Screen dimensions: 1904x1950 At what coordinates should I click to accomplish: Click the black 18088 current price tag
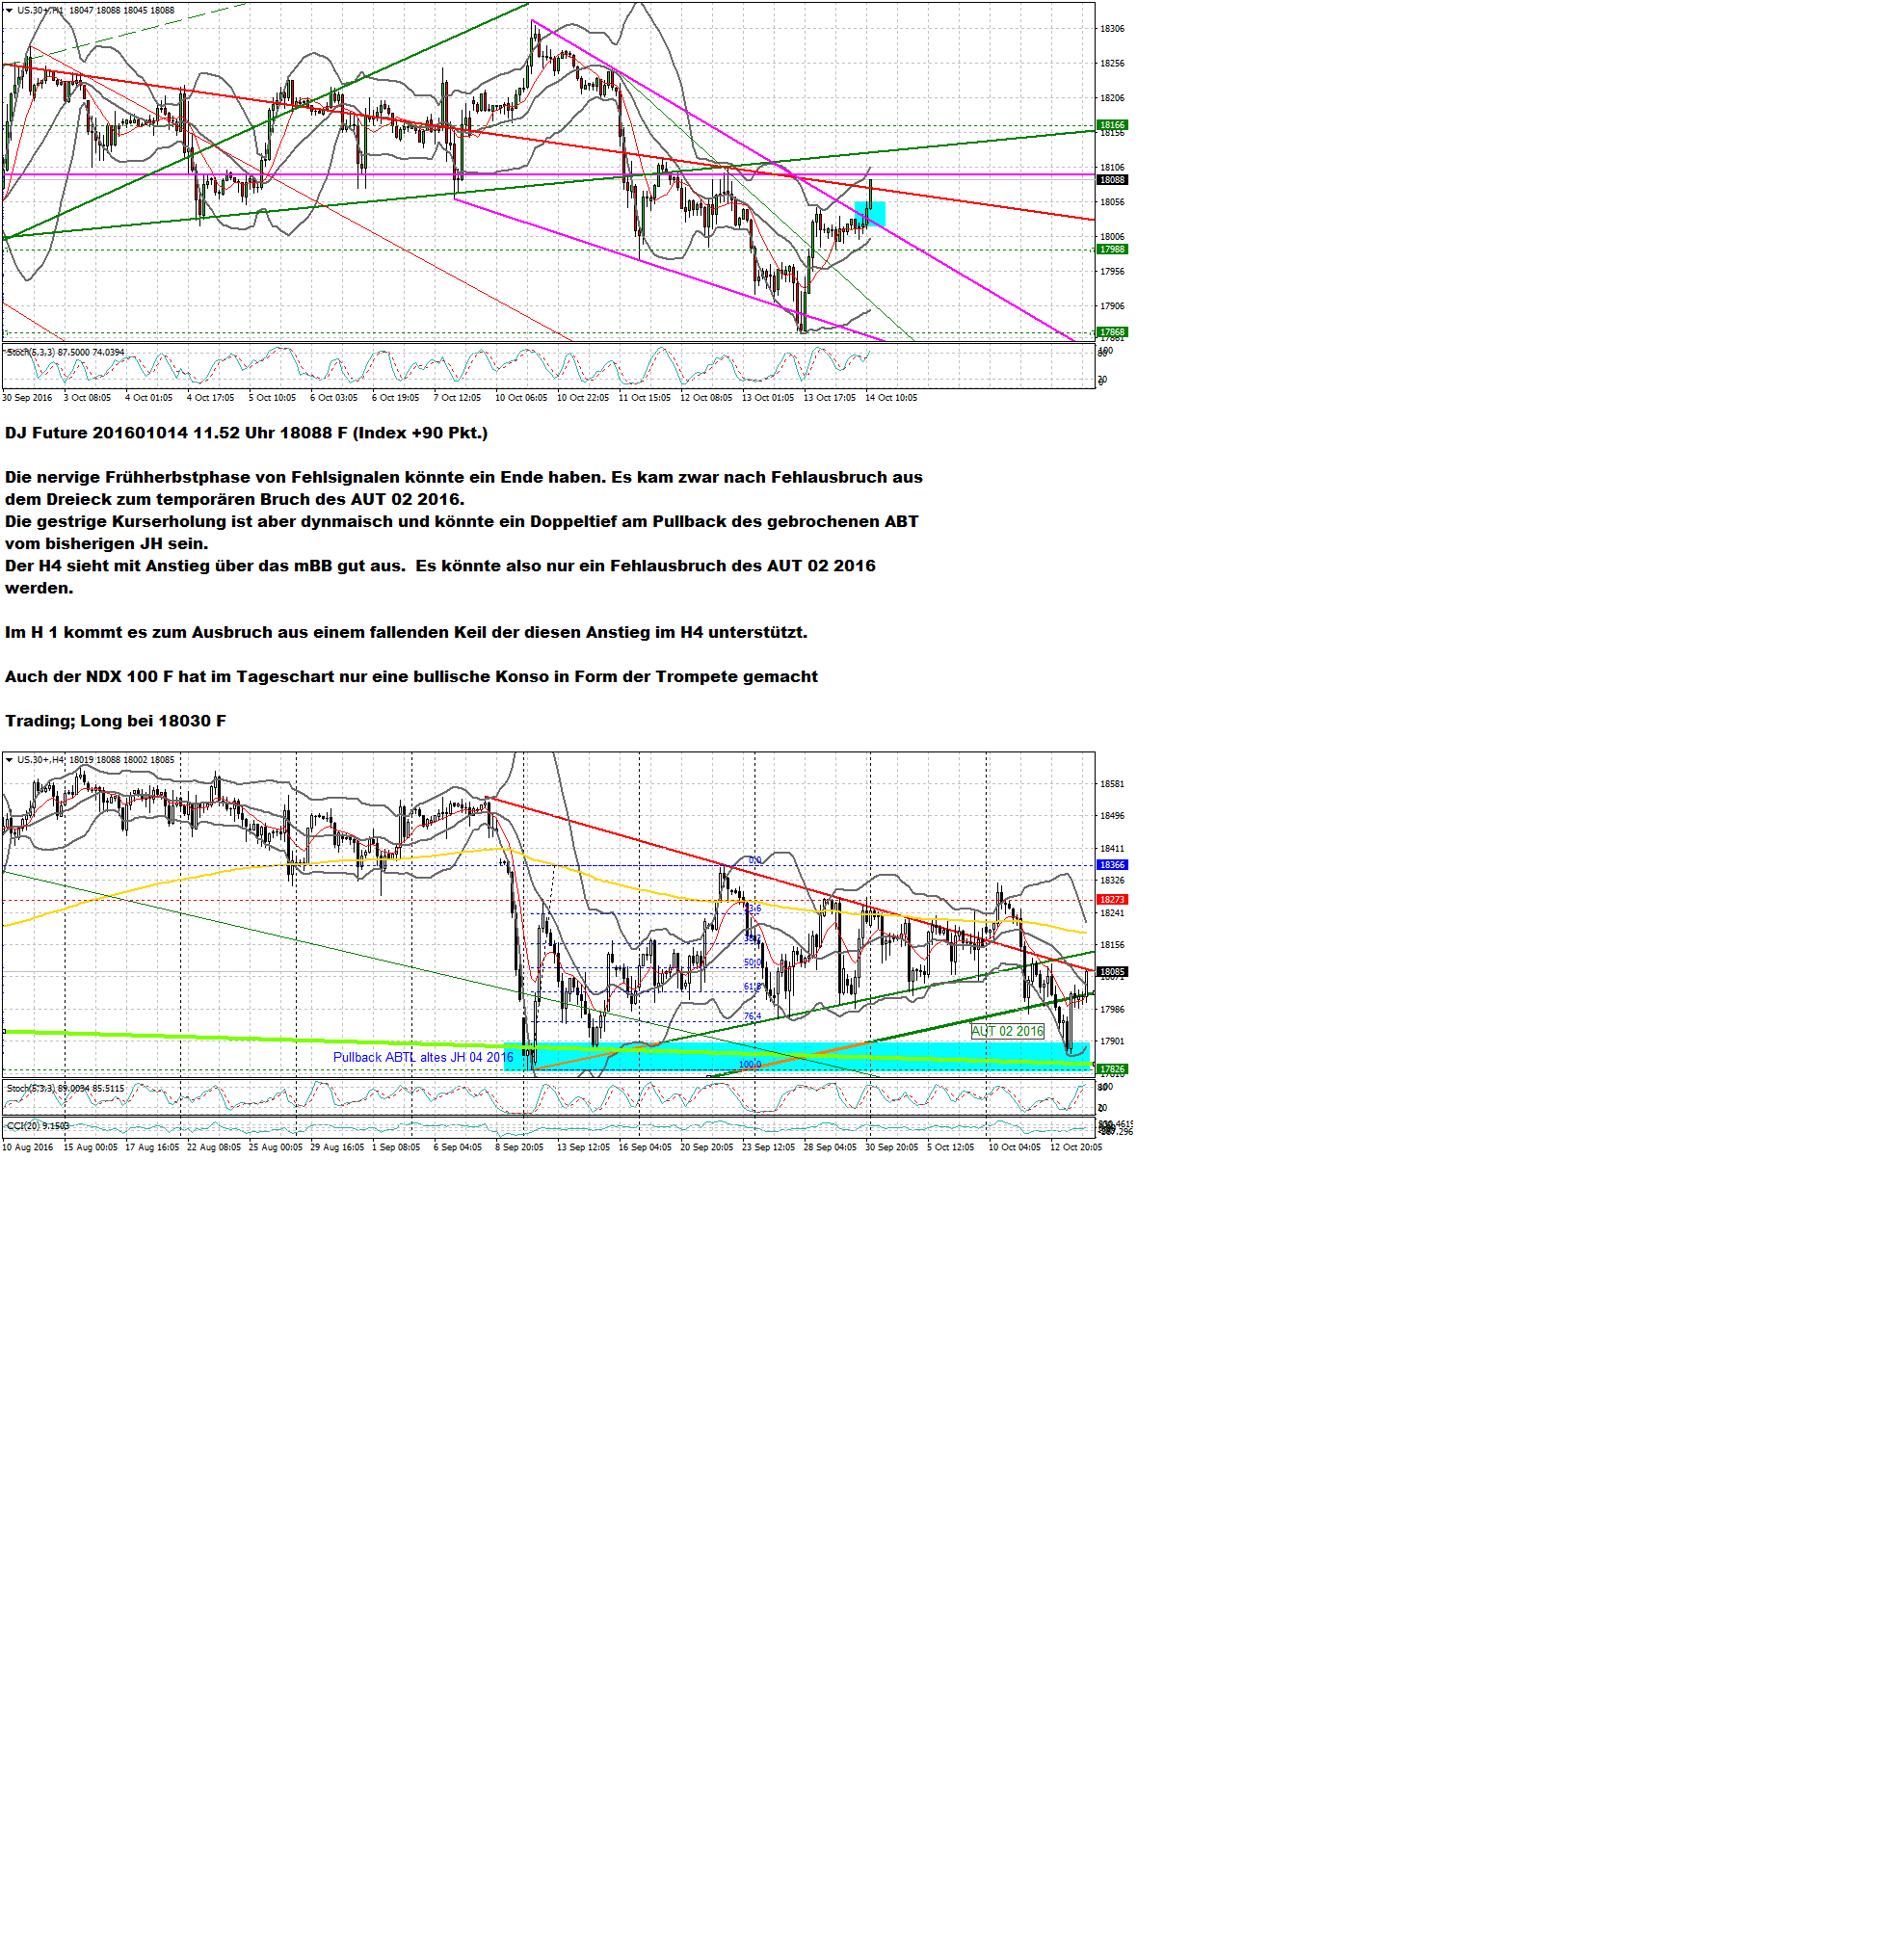(1112, 180)
